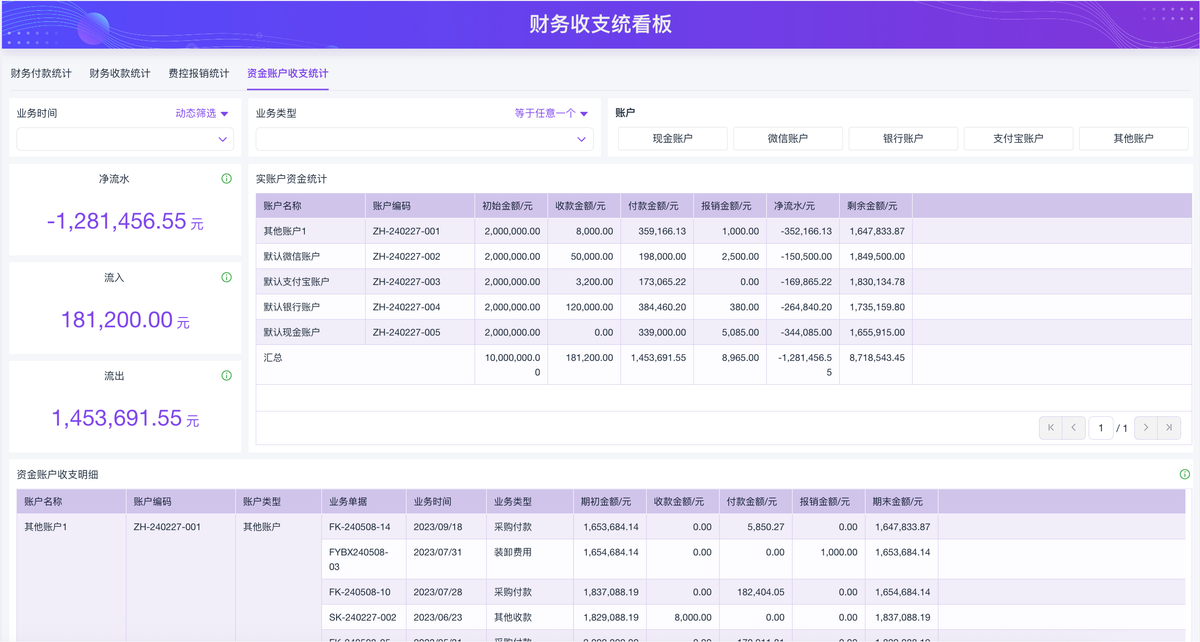This screenshot has height=642, width=1200.
Task: Click 净流水/元 column header
Action: (x=794, y=206)
